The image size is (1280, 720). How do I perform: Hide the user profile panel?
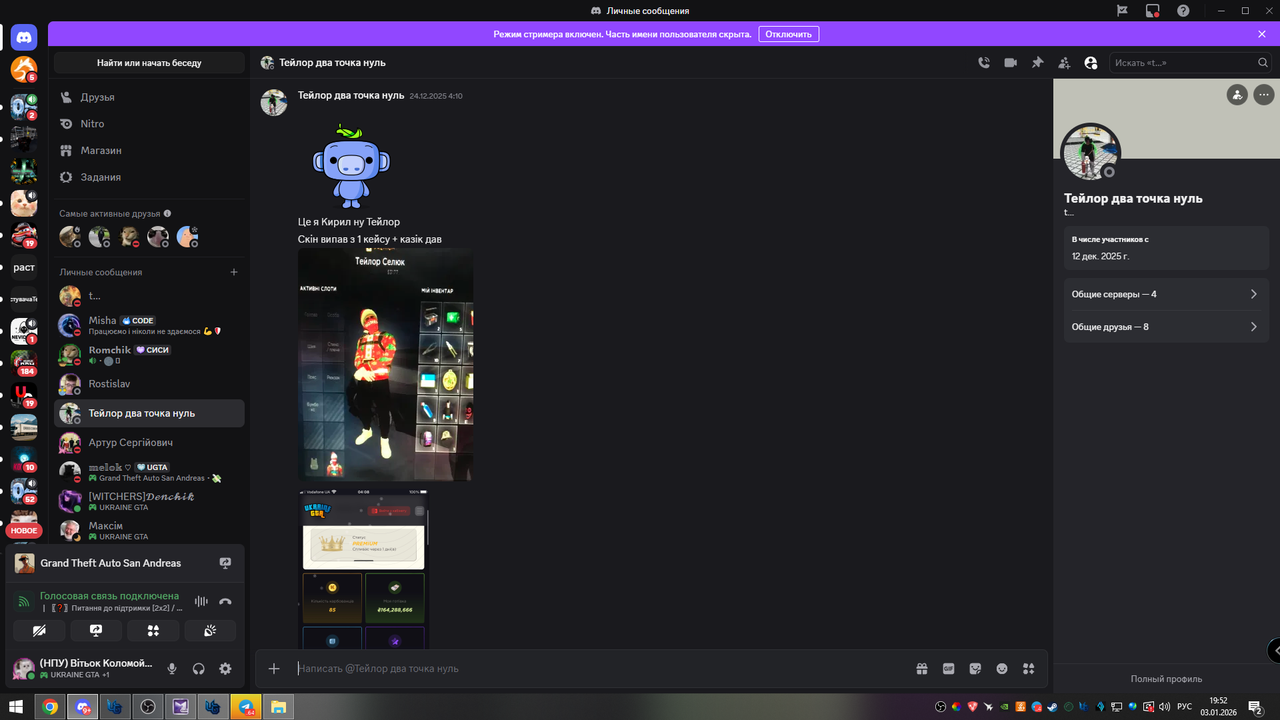tap(1091, 63)
